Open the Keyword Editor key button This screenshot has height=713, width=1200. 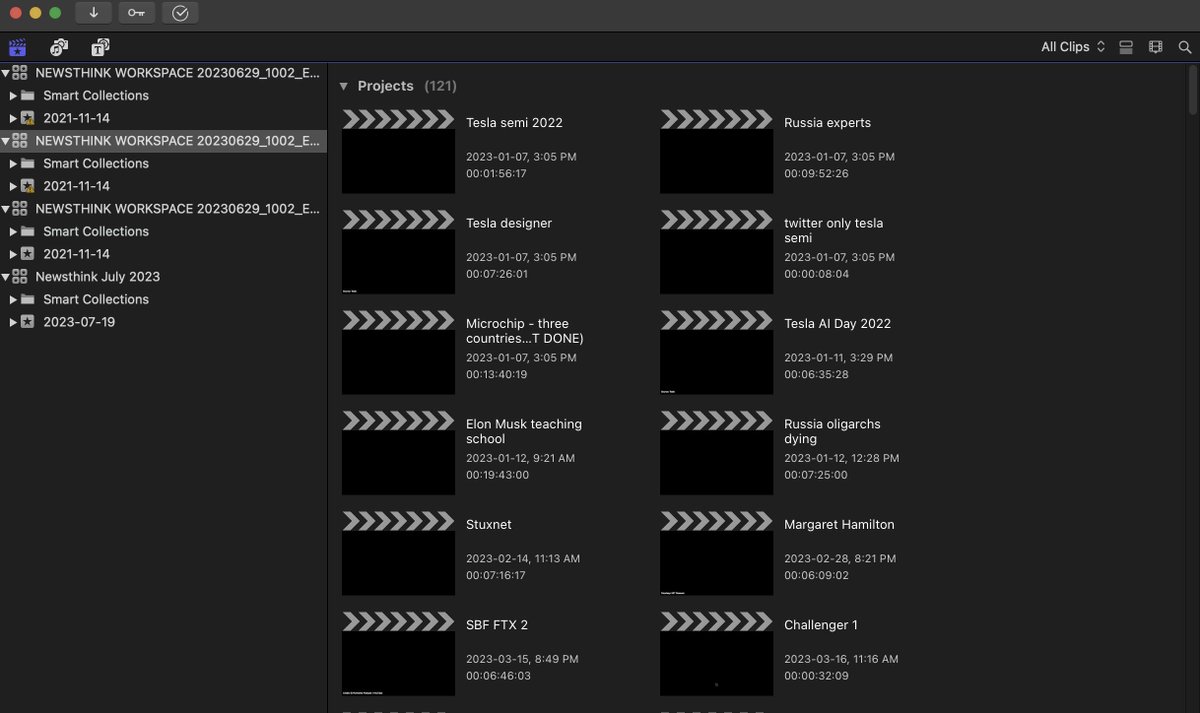pos(136,13)
